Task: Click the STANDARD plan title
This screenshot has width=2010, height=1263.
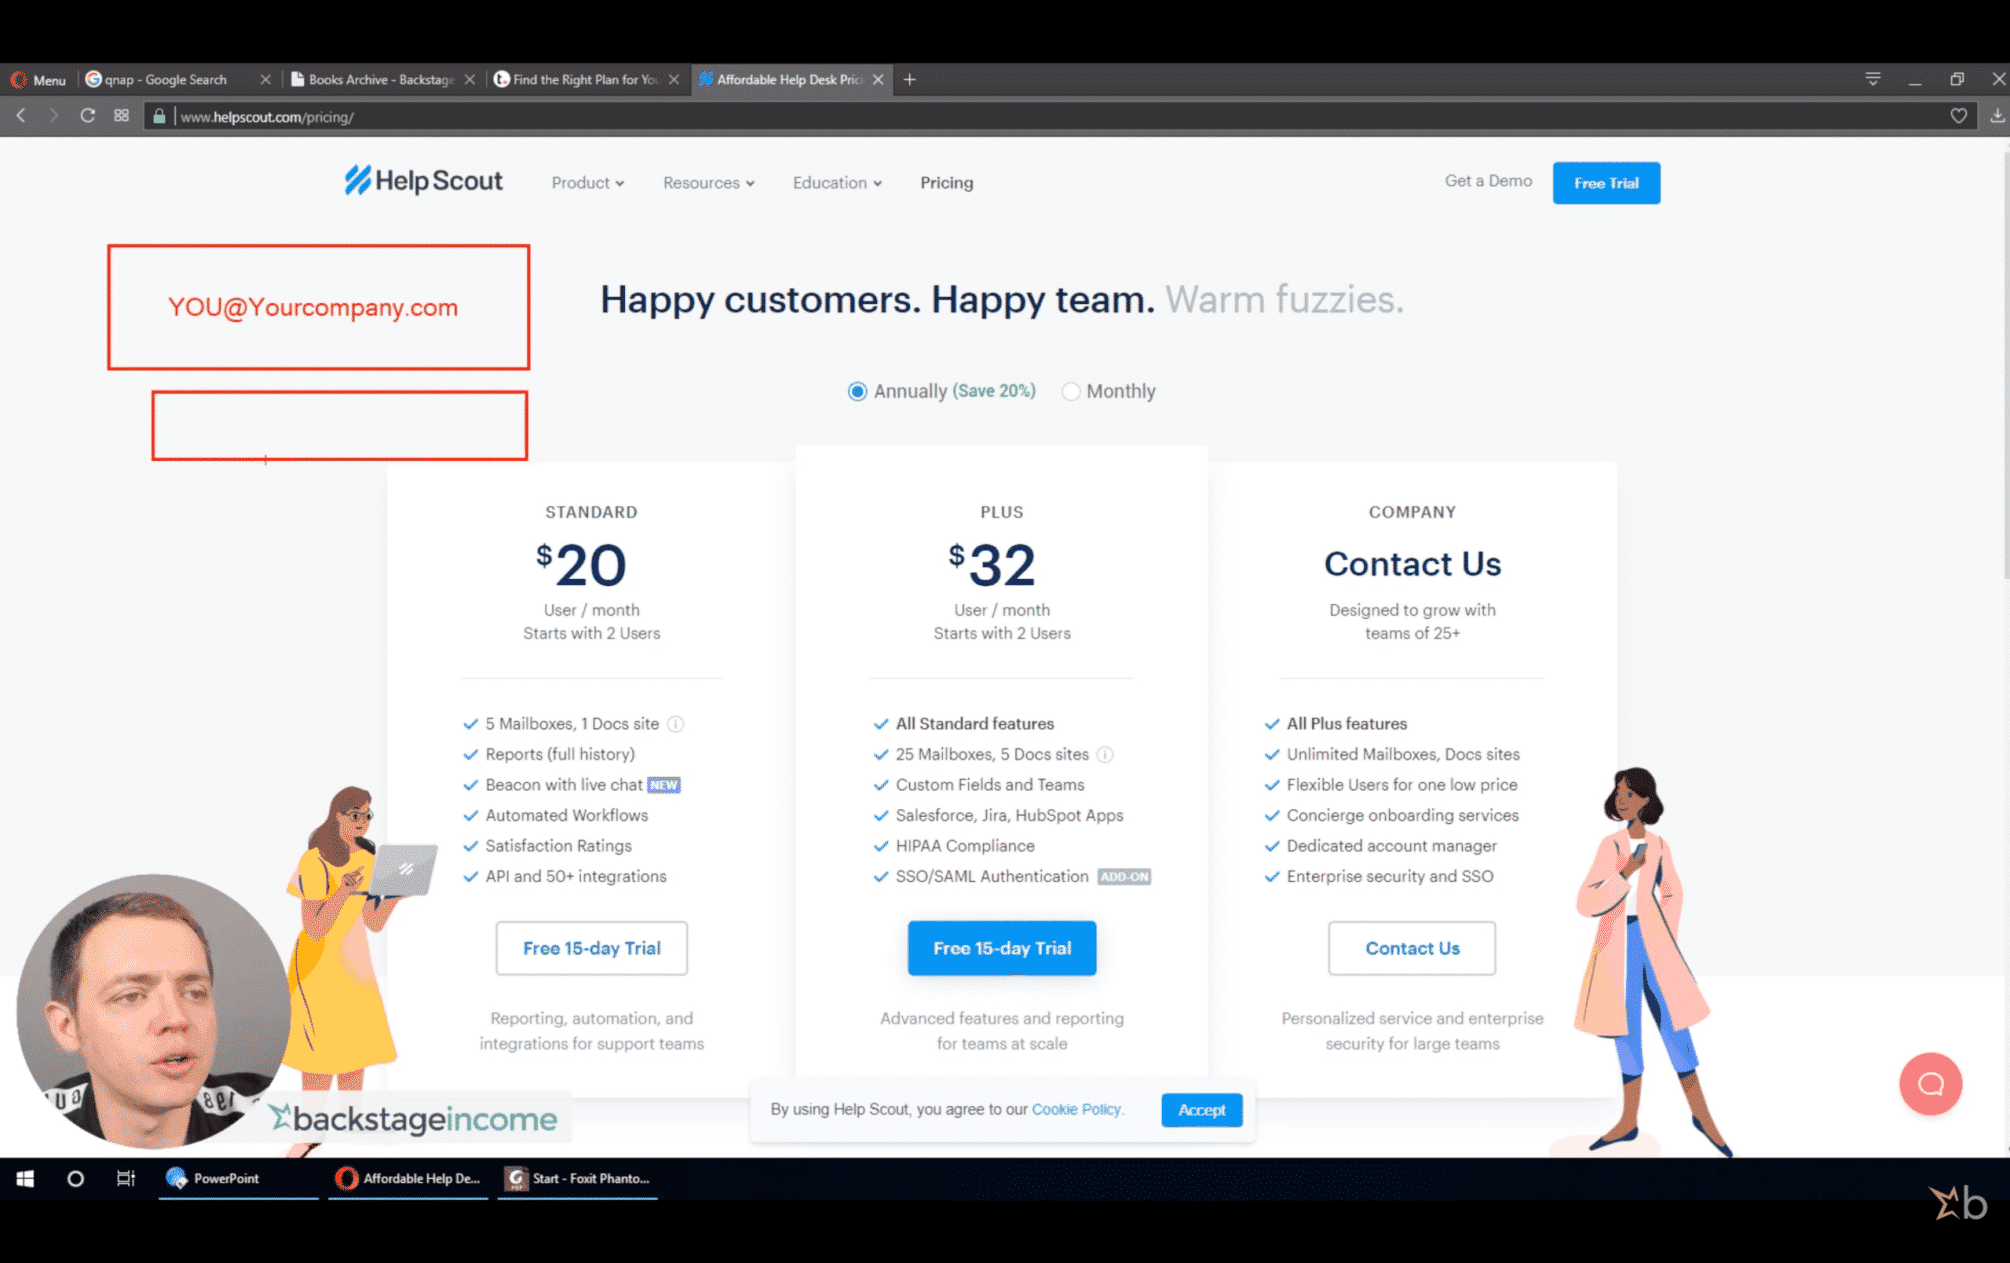Action: pos(591,512)
